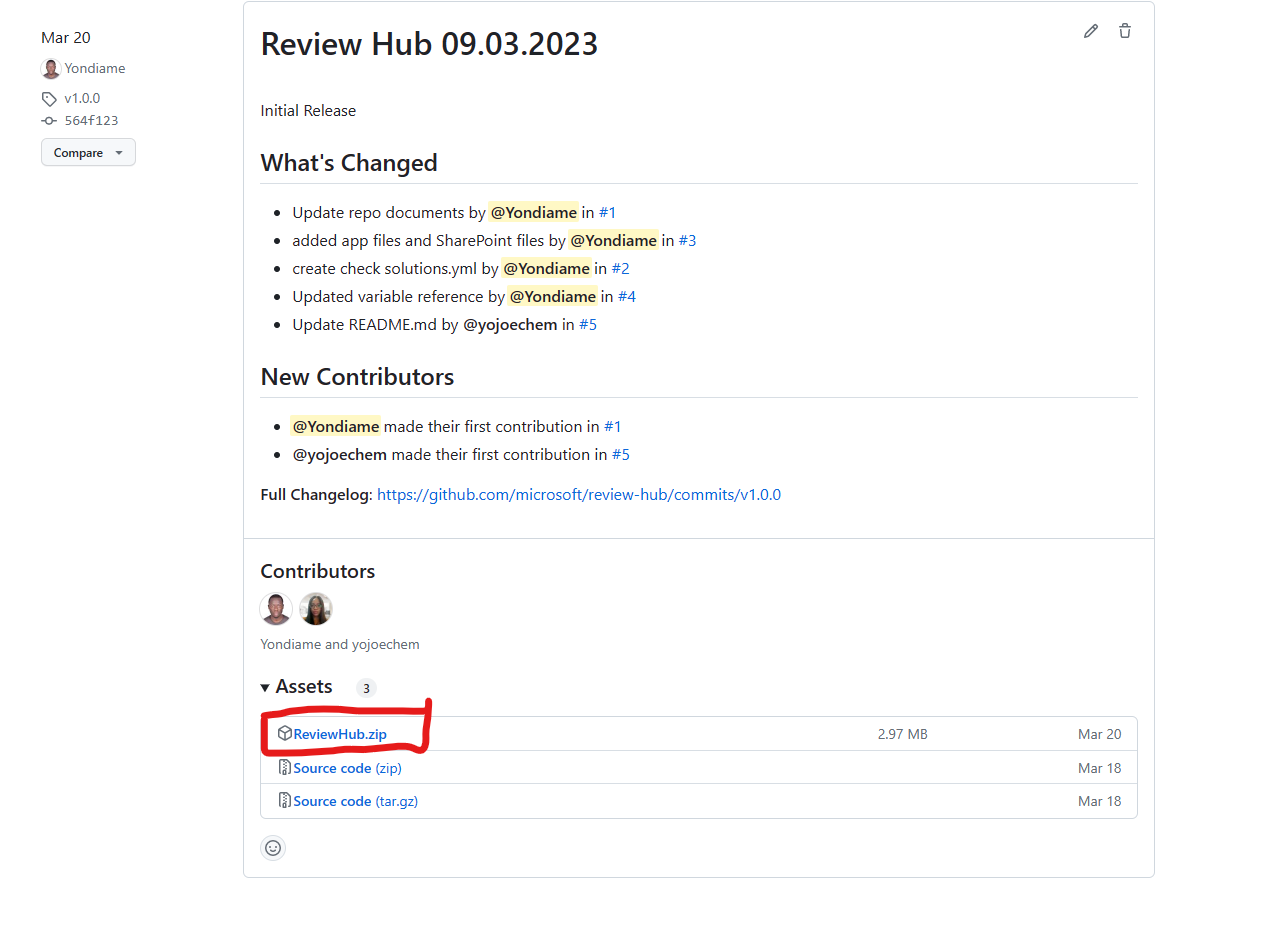Click the archive icon for Source code zip

click(285, 767)
